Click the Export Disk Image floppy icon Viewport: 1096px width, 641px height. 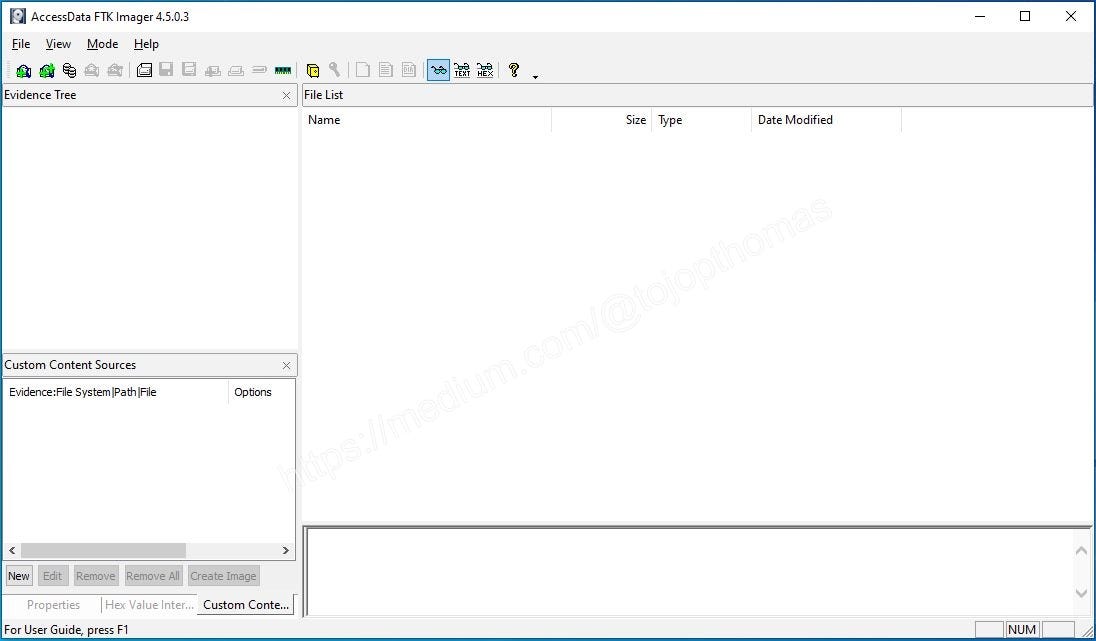[166, 69]
